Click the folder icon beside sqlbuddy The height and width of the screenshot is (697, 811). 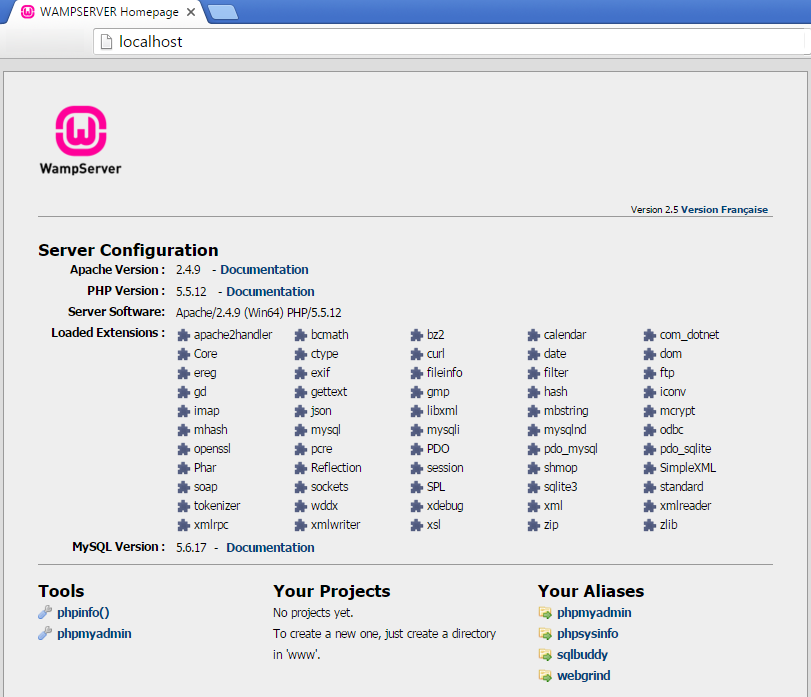click(545, 655)
